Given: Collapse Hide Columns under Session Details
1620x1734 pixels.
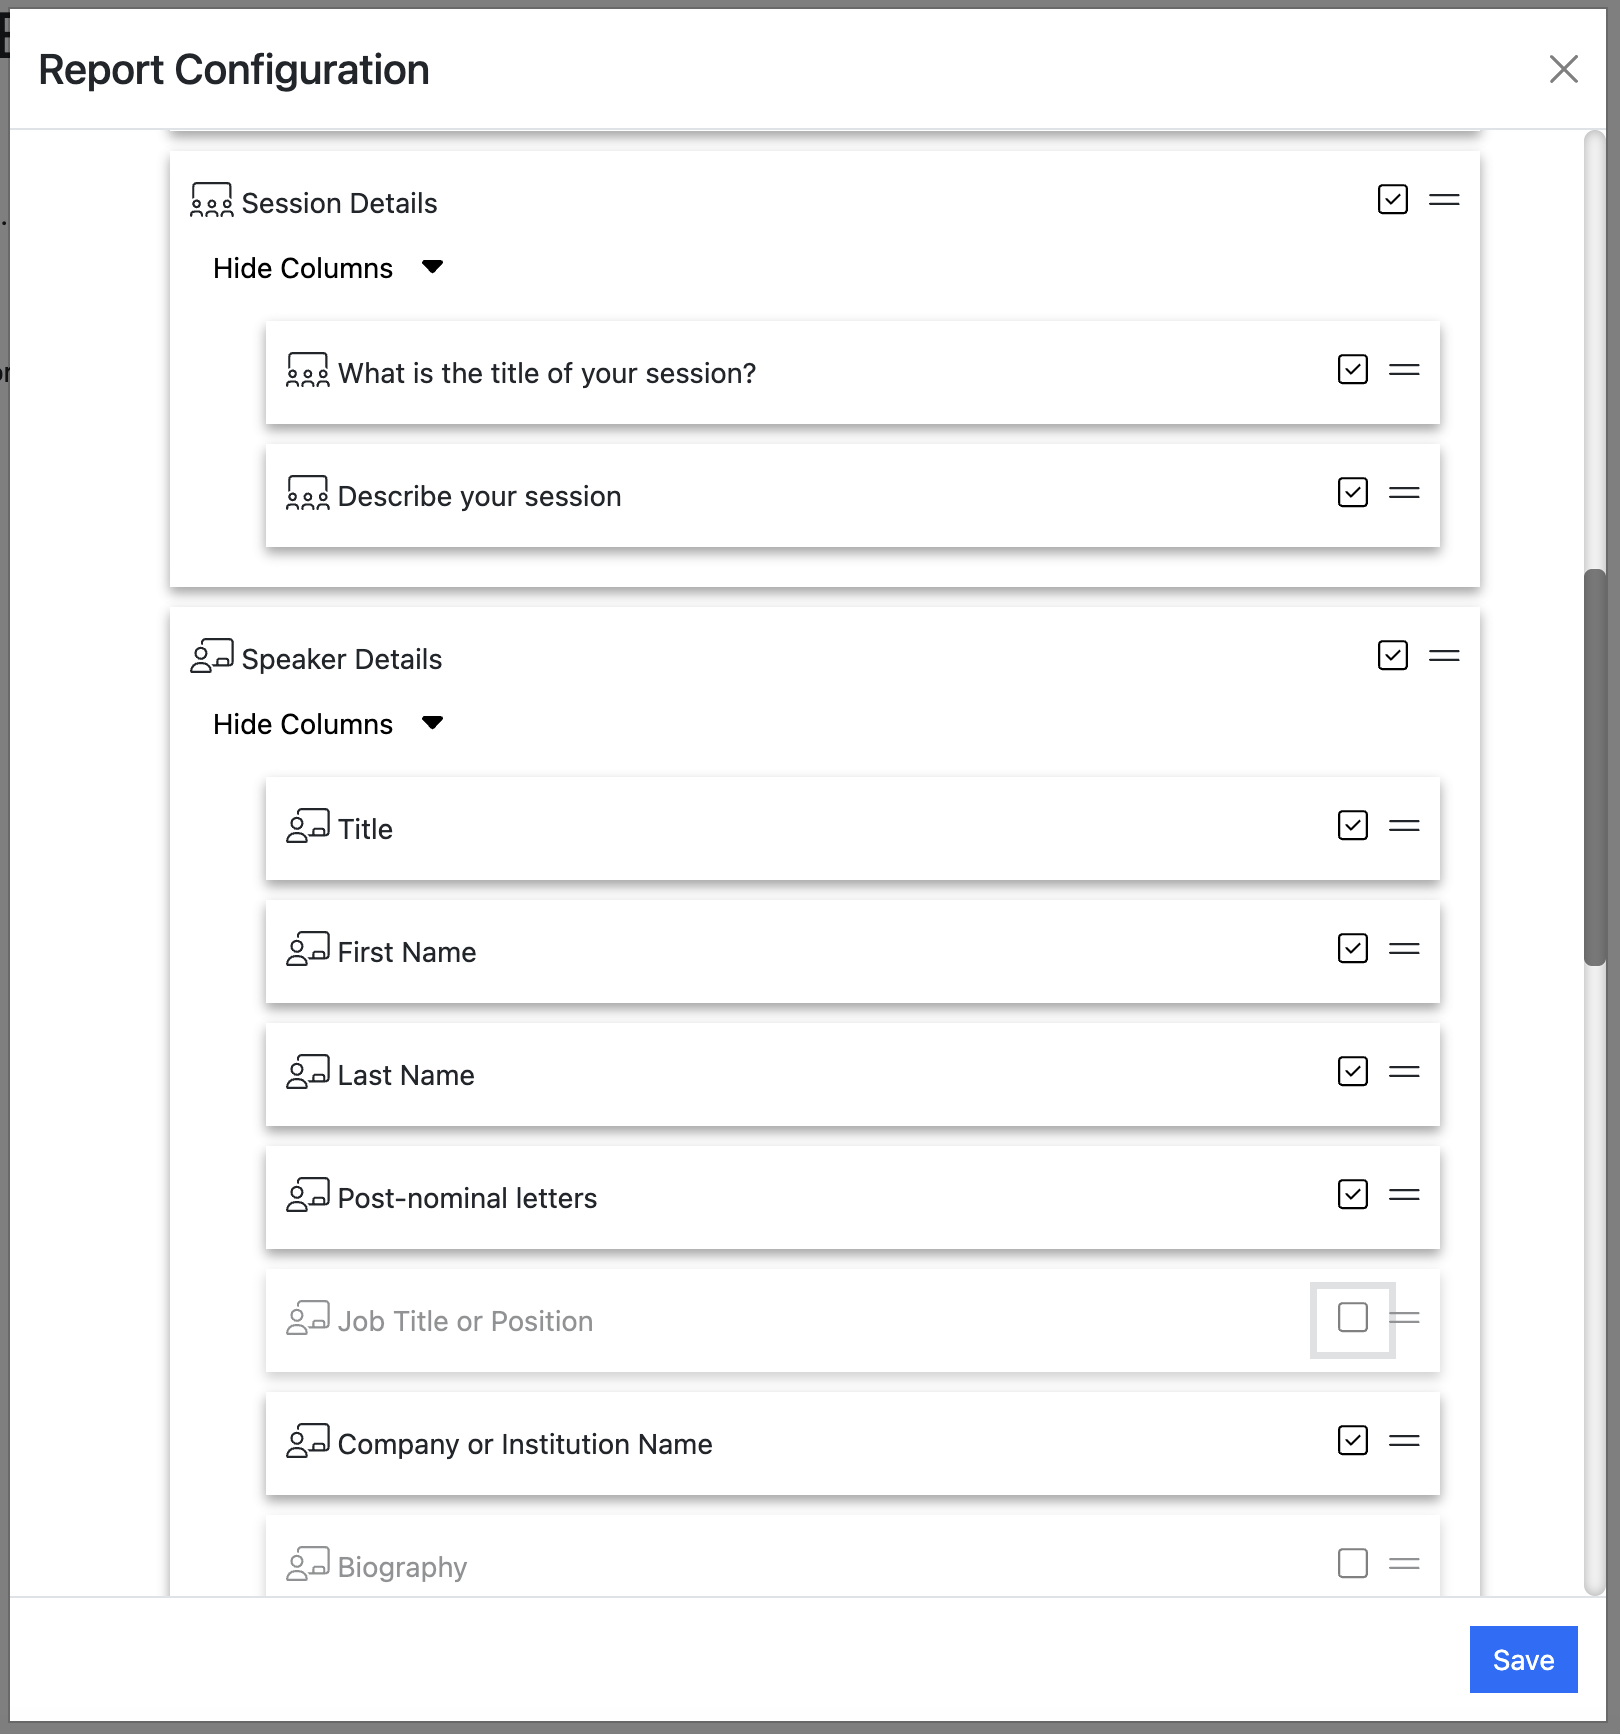Looking at the screenshot, I should click(431, 268).
